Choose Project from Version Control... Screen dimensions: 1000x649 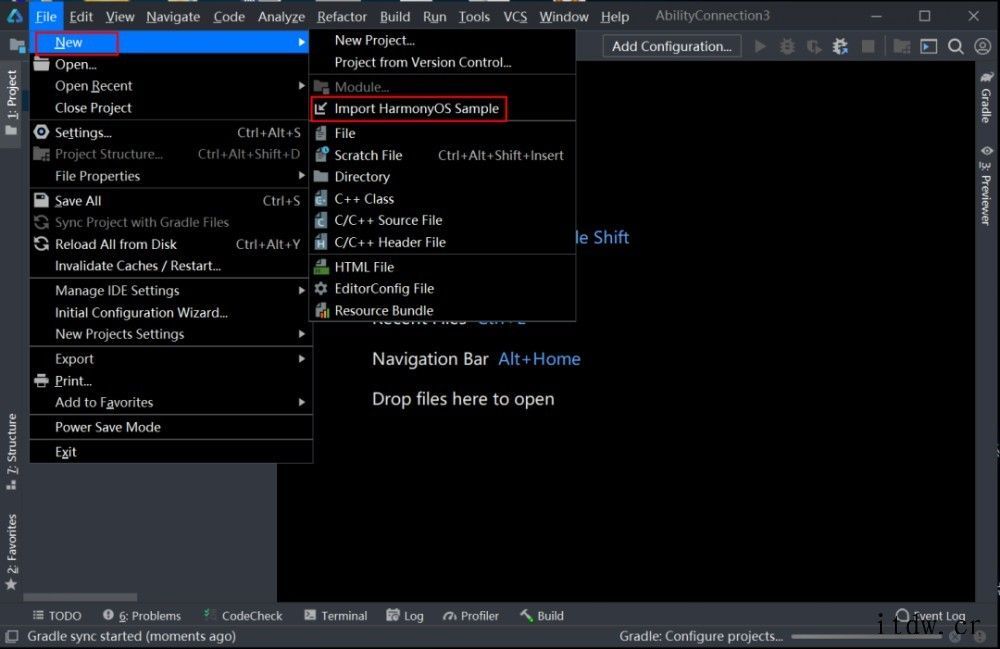click(x=443, y=62)
